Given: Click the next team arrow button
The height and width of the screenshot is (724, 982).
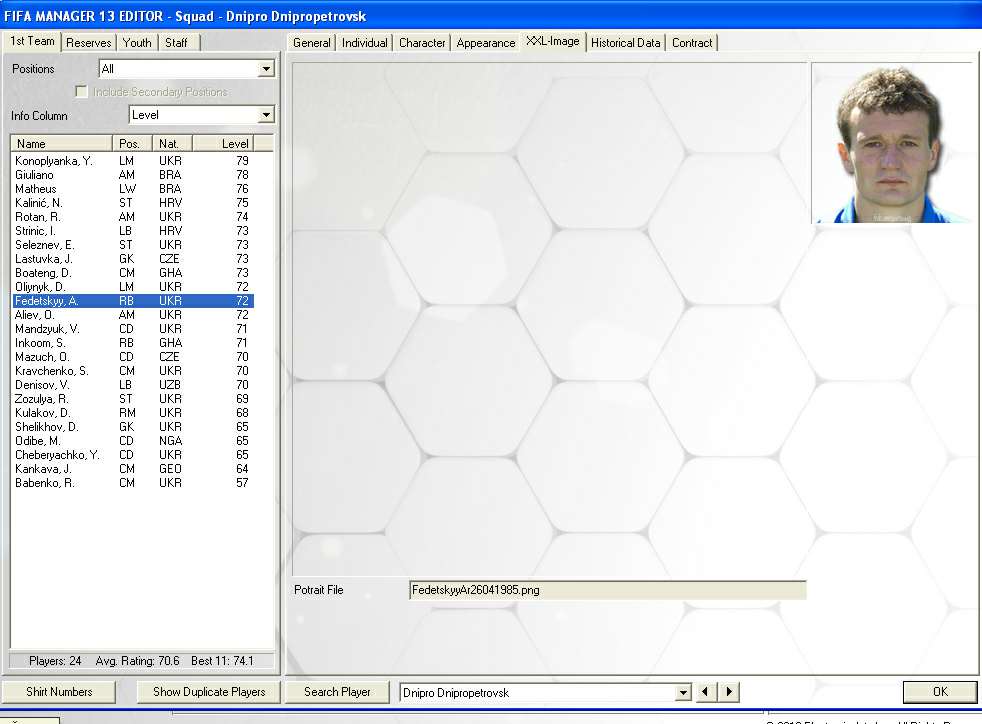Looking at the screenshot, I should [730, 692].
